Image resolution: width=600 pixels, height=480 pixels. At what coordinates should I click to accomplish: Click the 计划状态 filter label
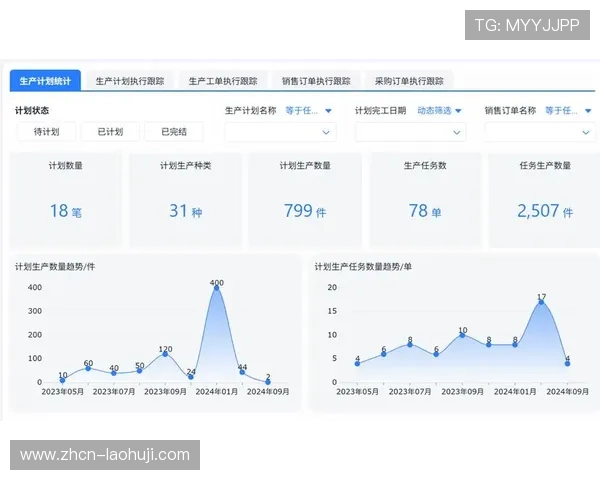[x=32, y=111]
